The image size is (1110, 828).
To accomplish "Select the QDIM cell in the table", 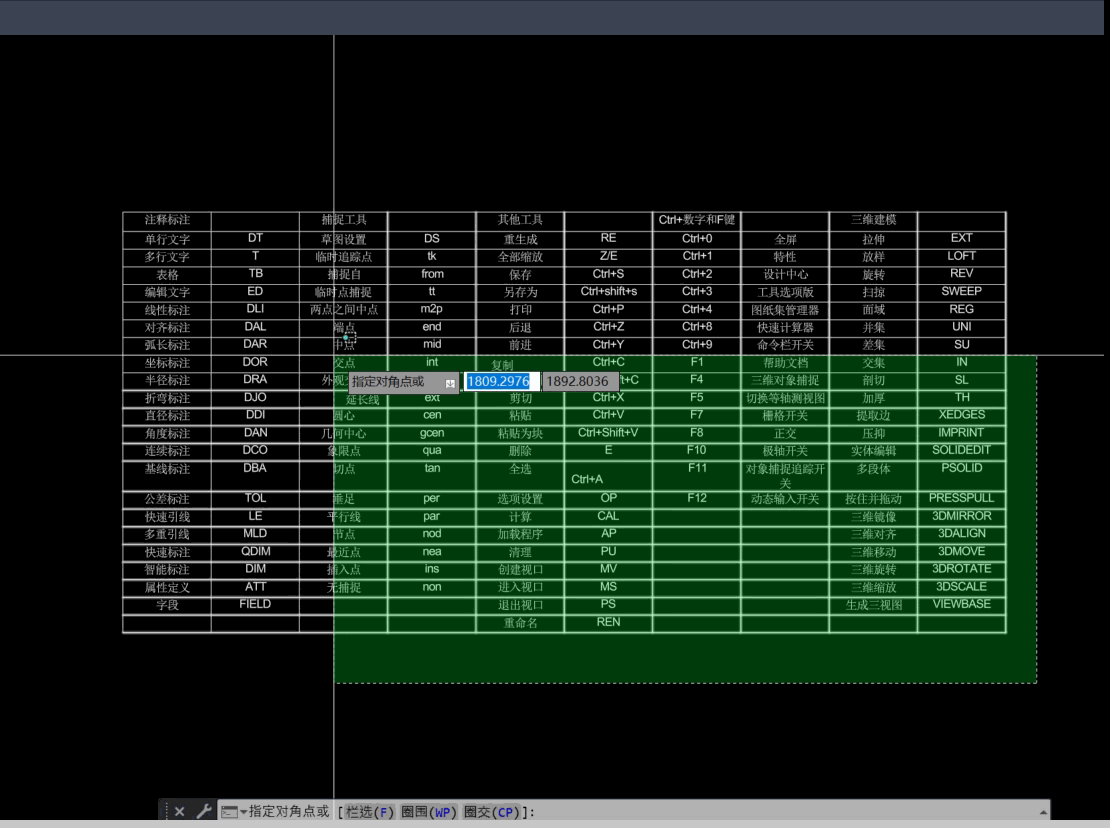I will 255,551.
